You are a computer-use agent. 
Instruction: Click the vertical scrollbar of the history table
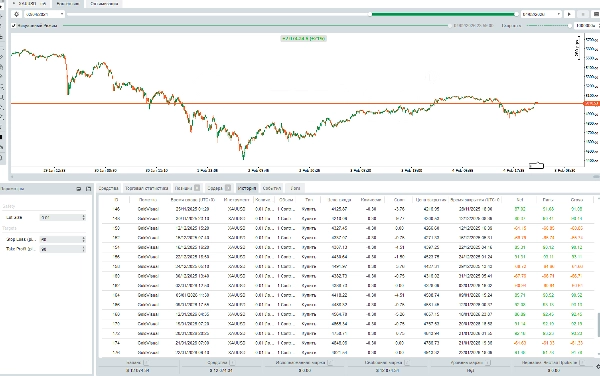pos(598,325)
